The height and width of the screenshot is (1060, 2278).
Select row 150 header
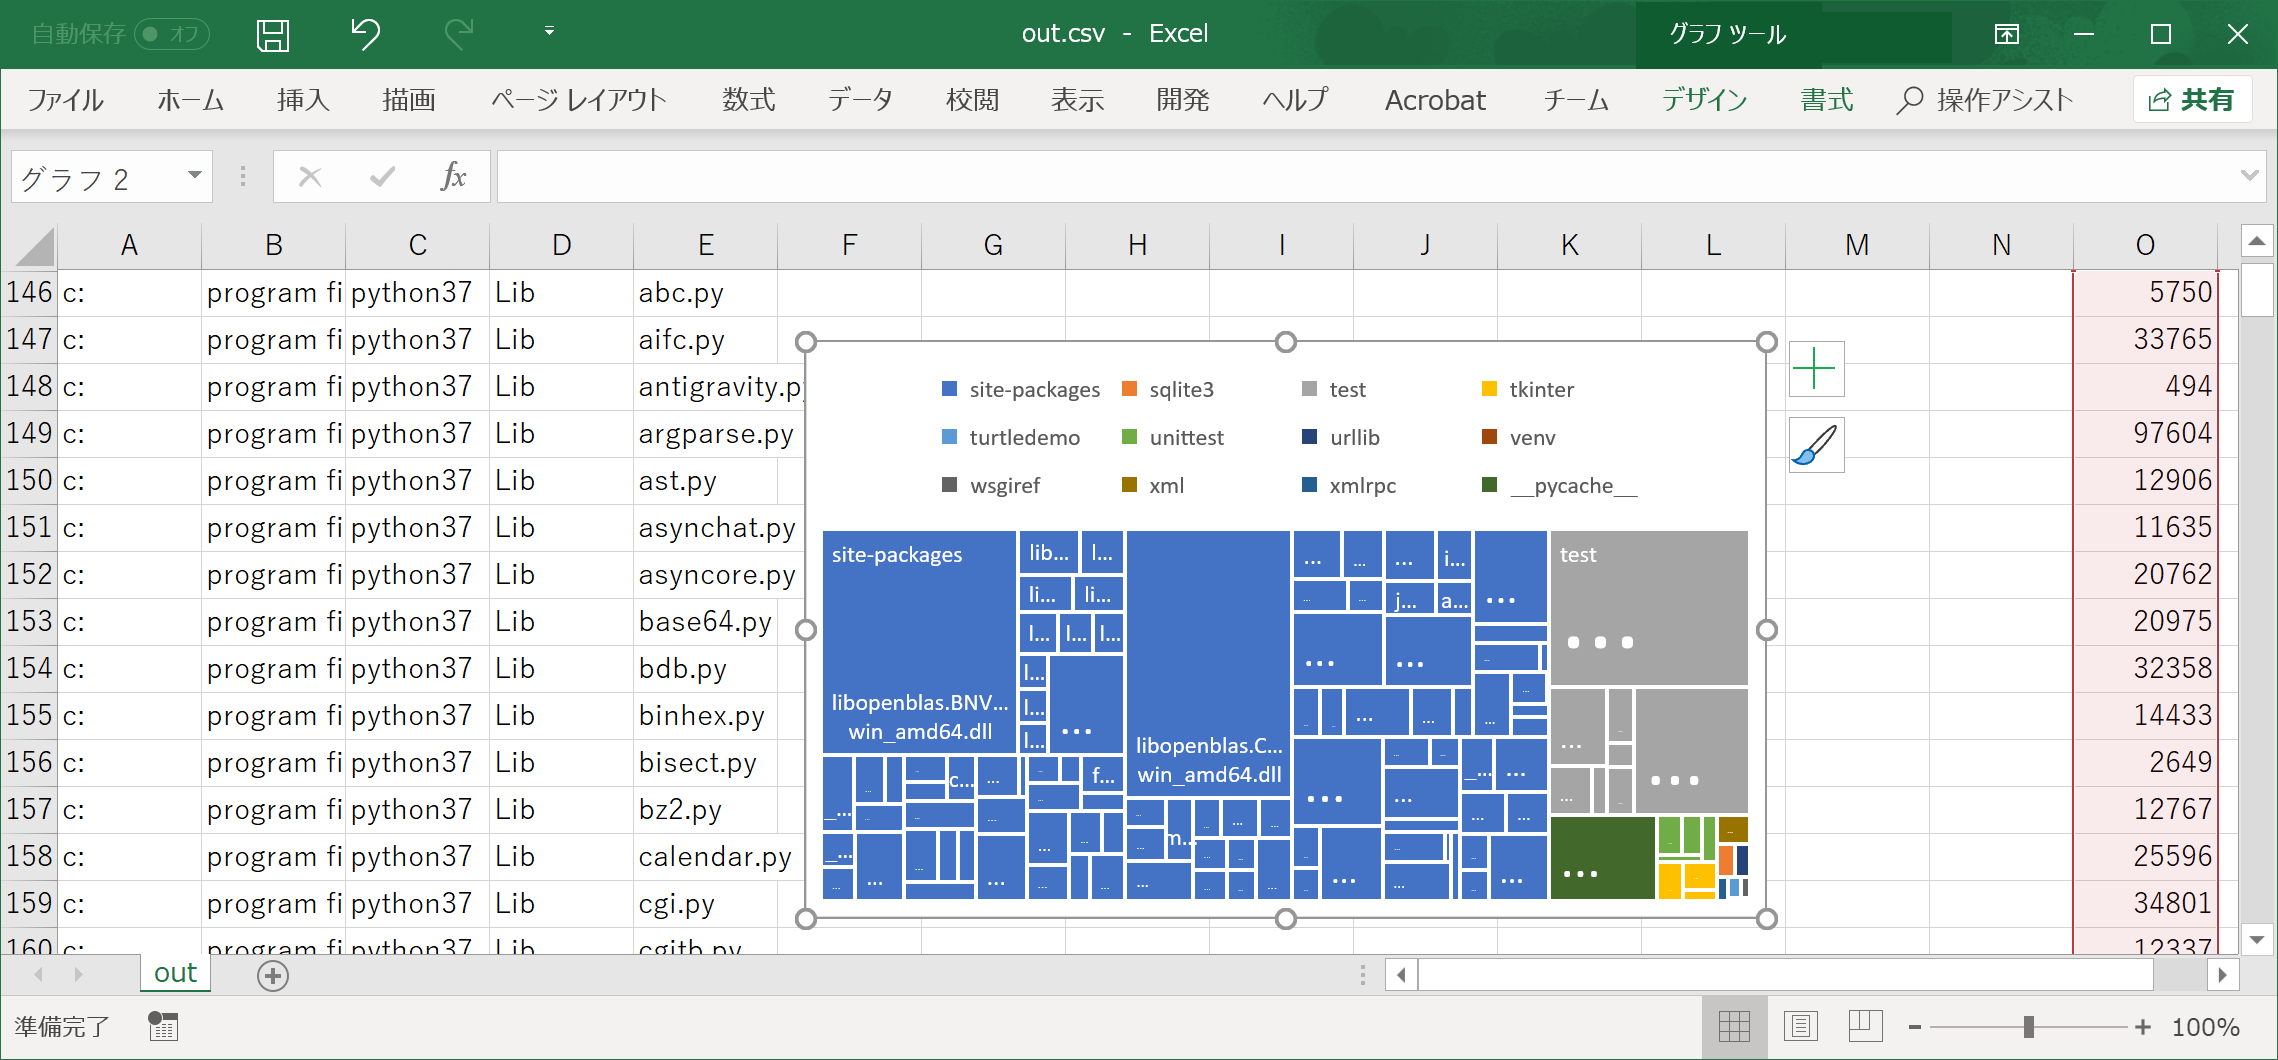[29, 481]
